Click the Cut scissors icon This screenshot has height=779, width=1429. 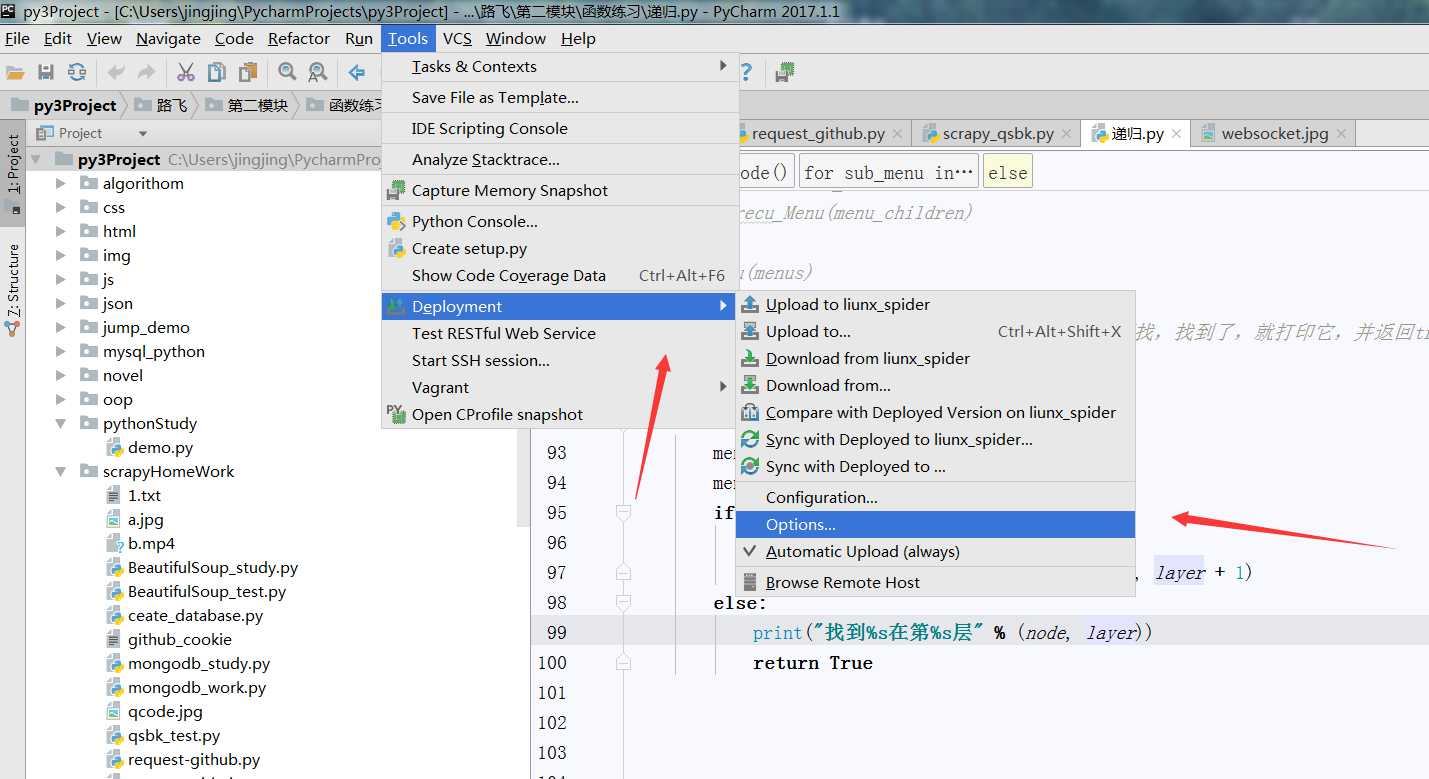(x=186, y=72)
